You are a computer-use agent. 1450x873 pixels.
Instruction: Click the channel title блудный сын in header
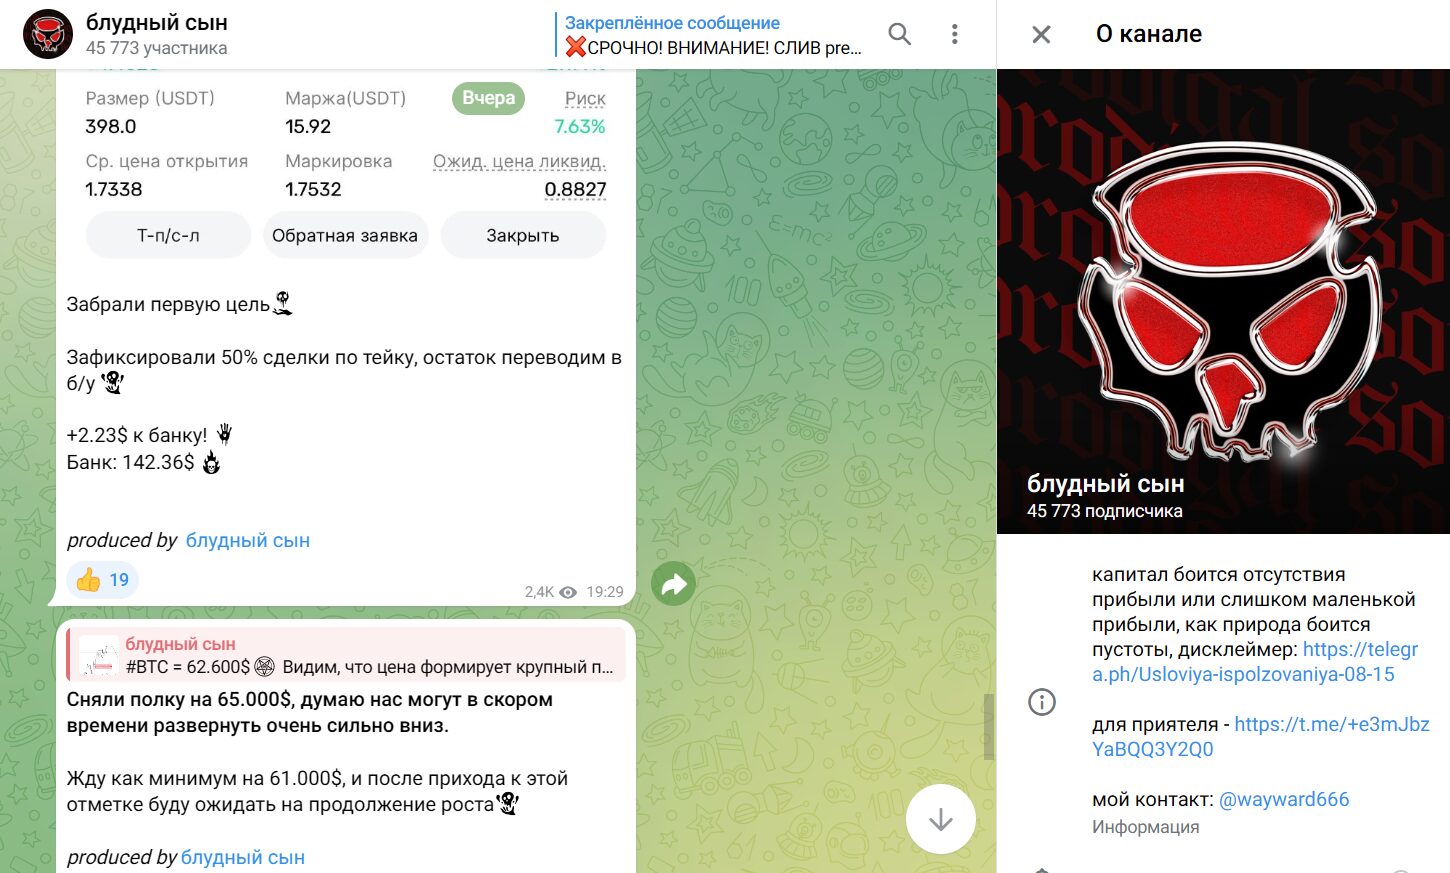(157, 22)
